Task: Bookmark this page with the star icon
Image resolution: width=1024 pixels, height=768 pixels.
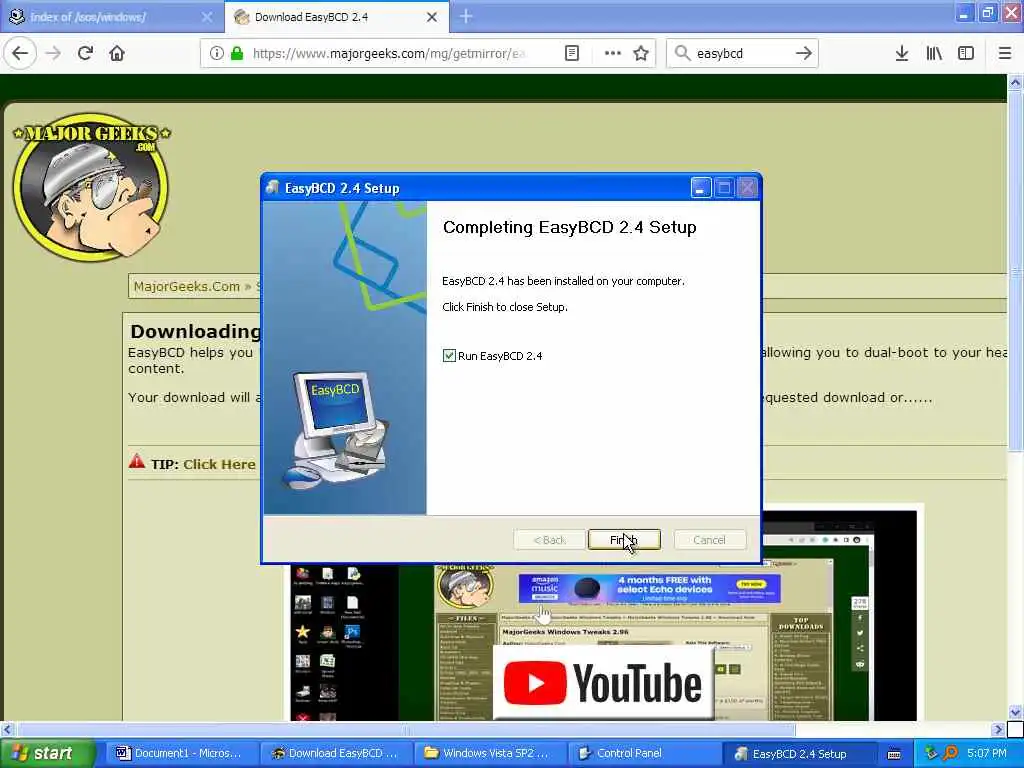Action: point(641,54)
